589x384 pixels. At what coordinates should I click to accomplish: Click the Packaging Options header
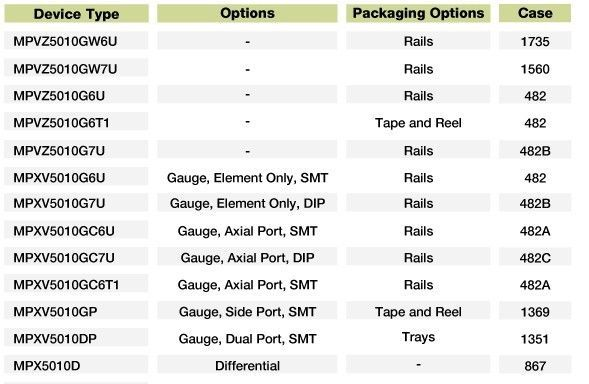(x=418, y=14)
